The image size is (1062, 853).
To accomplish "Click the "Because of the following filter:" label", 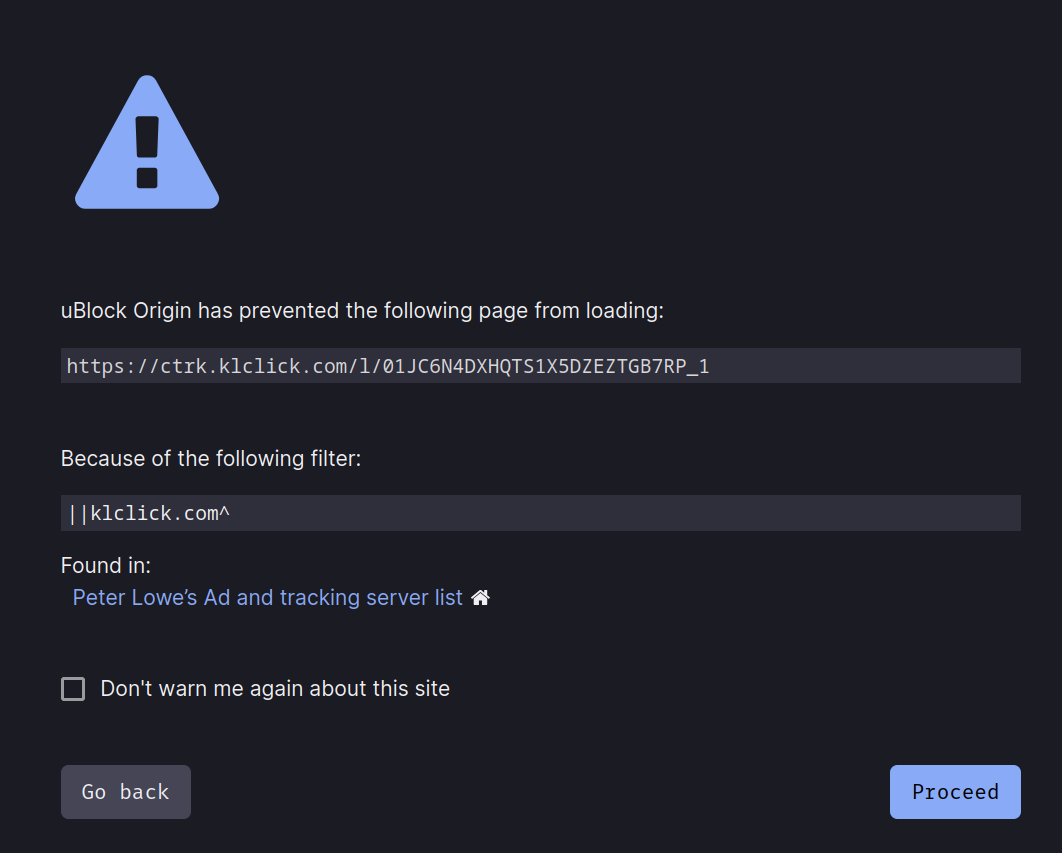I will pos(211,459).
